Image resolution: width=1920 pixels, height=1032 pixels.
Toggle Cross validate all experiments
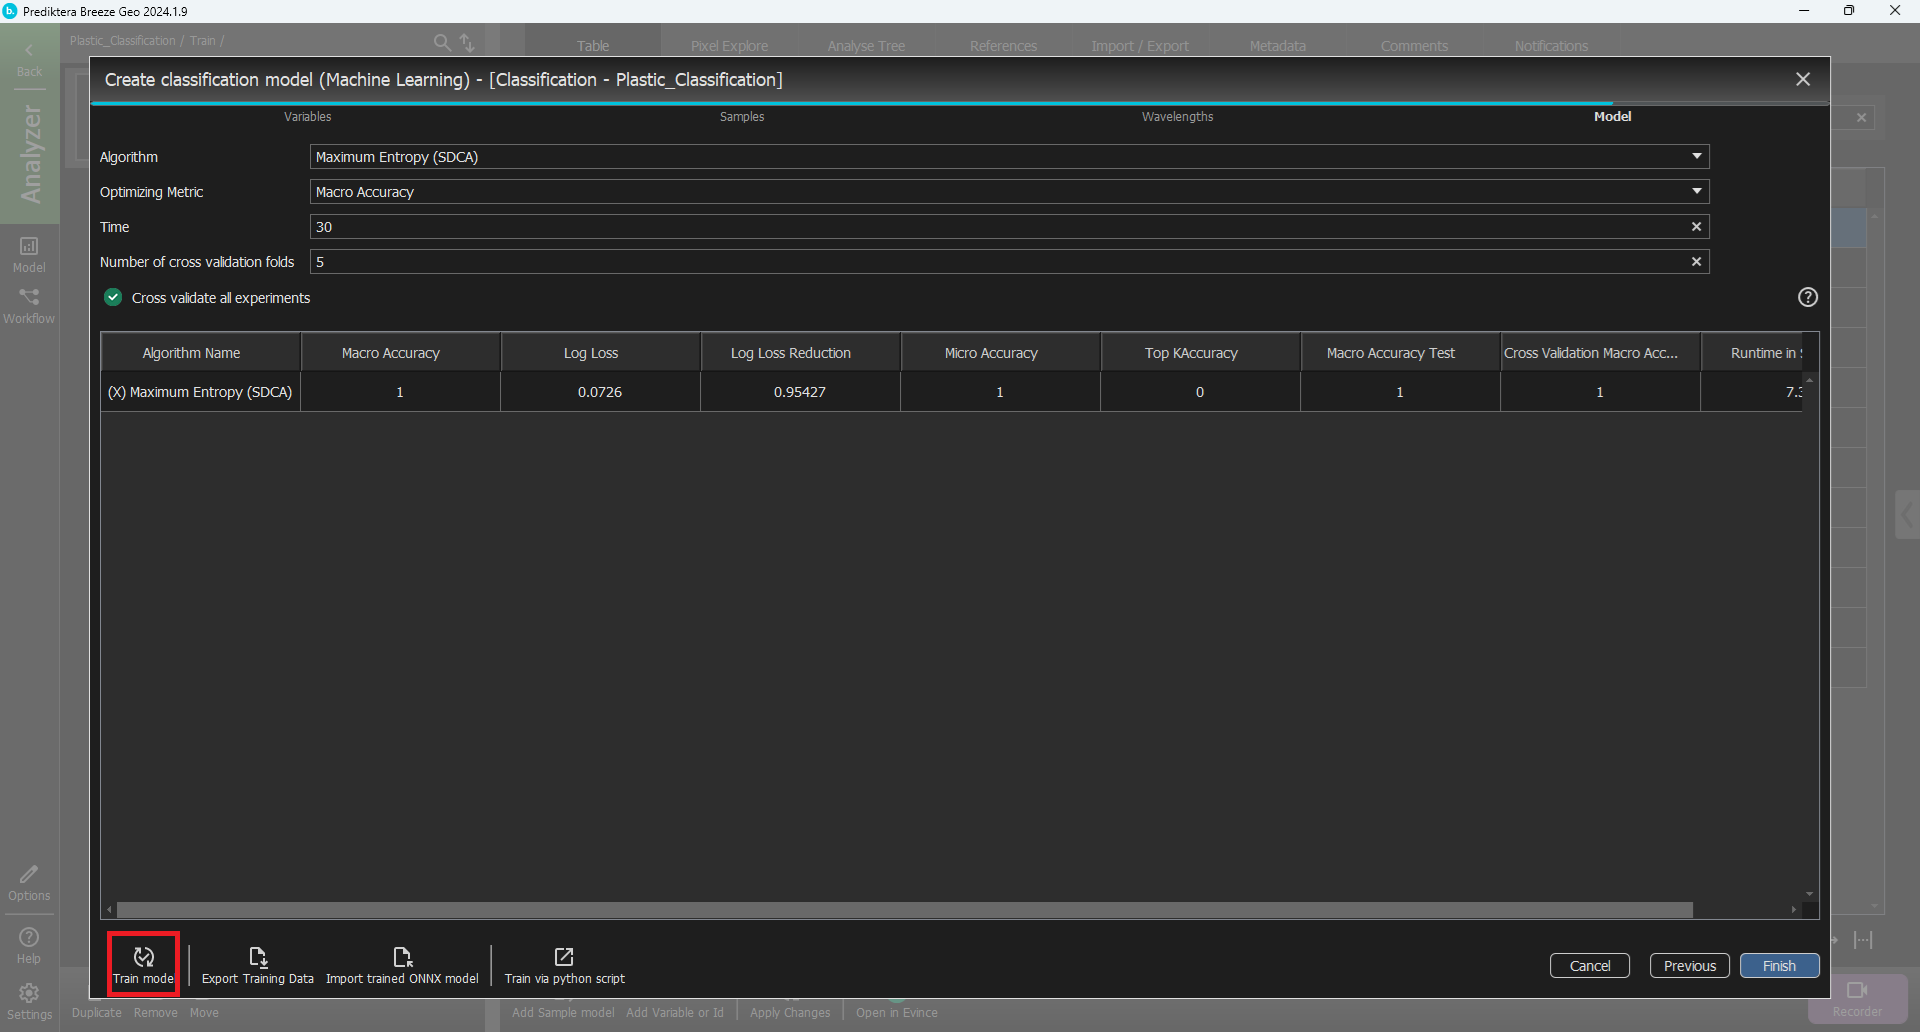click(x=114, y=298)
